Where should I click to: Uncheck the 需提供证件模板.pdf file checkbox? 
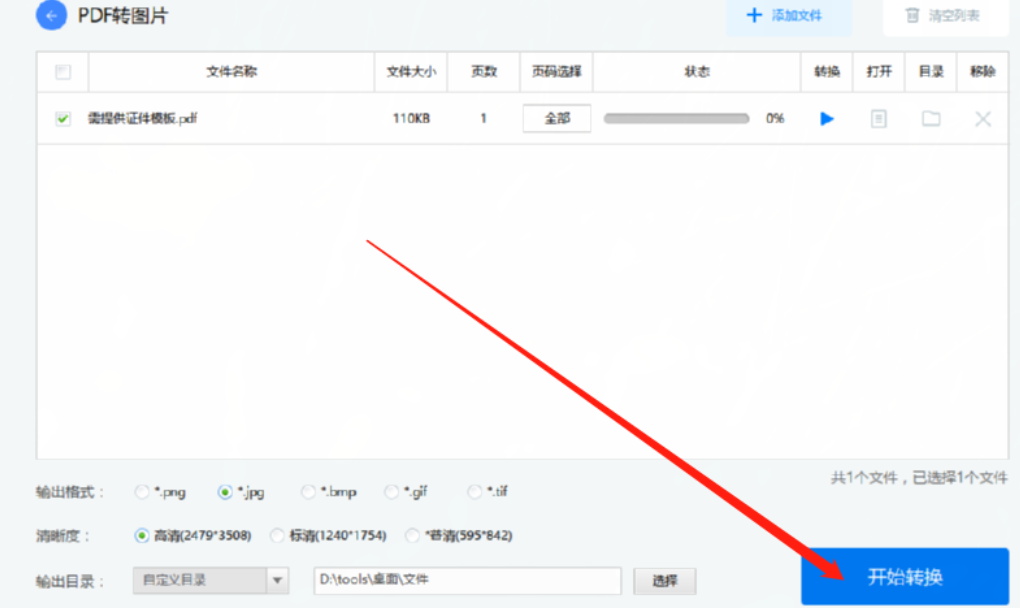tap(63, 118)
